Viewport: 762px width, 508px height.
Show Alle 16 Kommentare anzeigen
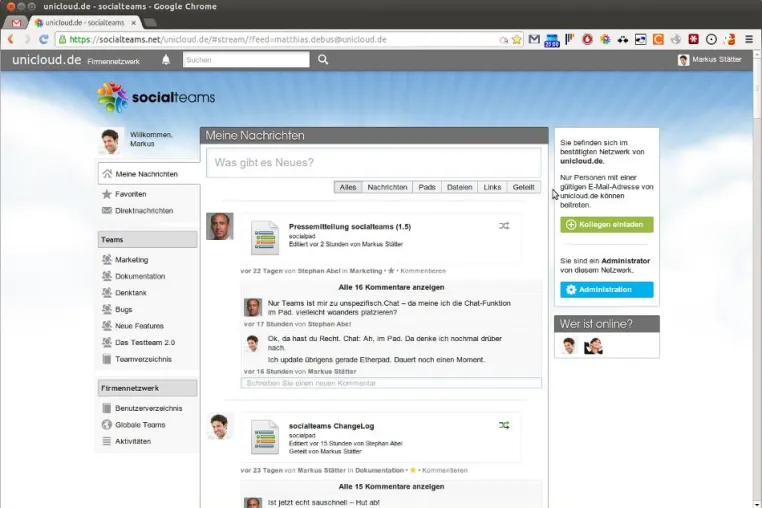(x=391, y=287)
